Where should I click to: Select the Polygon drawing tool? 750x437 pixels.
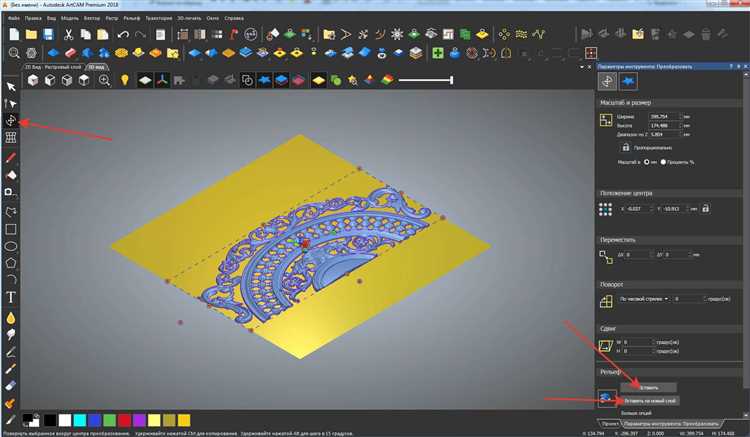coord(11,263)
